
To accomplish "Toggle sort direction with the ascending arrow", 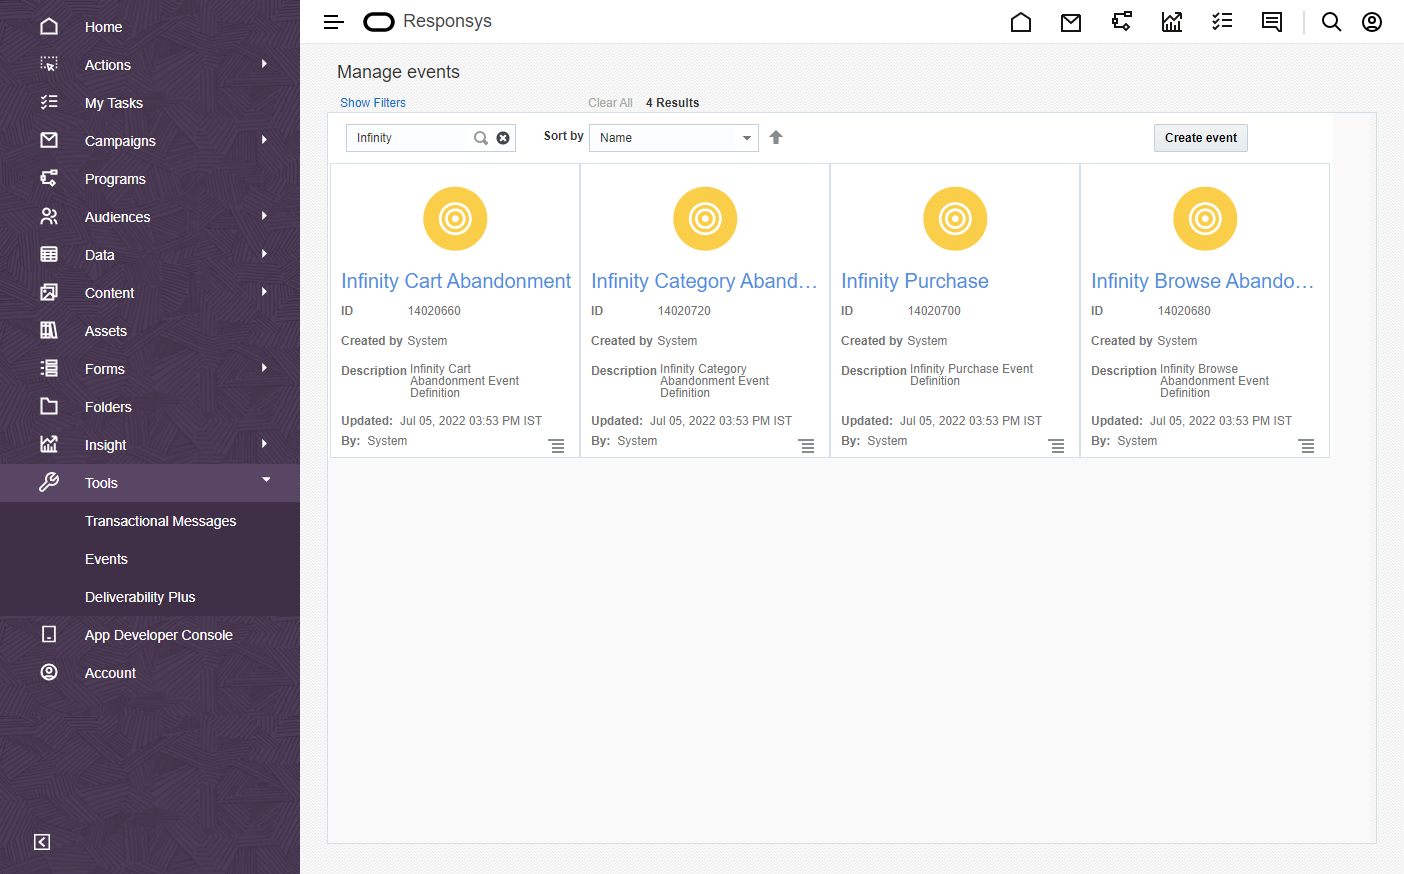I will (776, 137).
